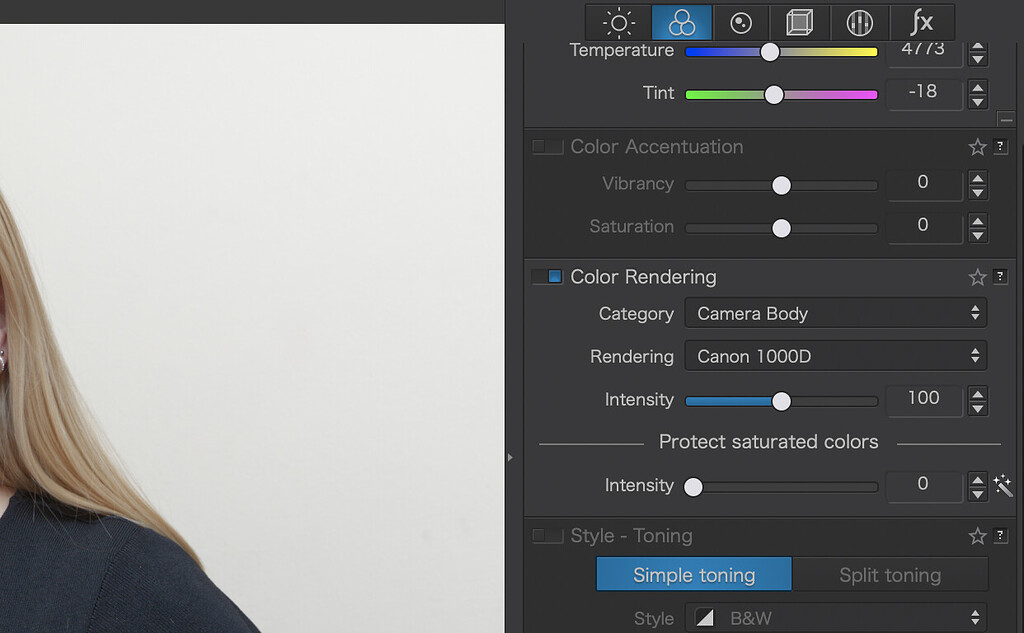This screenshot has height=633, width=1024.
Task: Click the Color Rendering section title
Action: (x=643, y=277)
